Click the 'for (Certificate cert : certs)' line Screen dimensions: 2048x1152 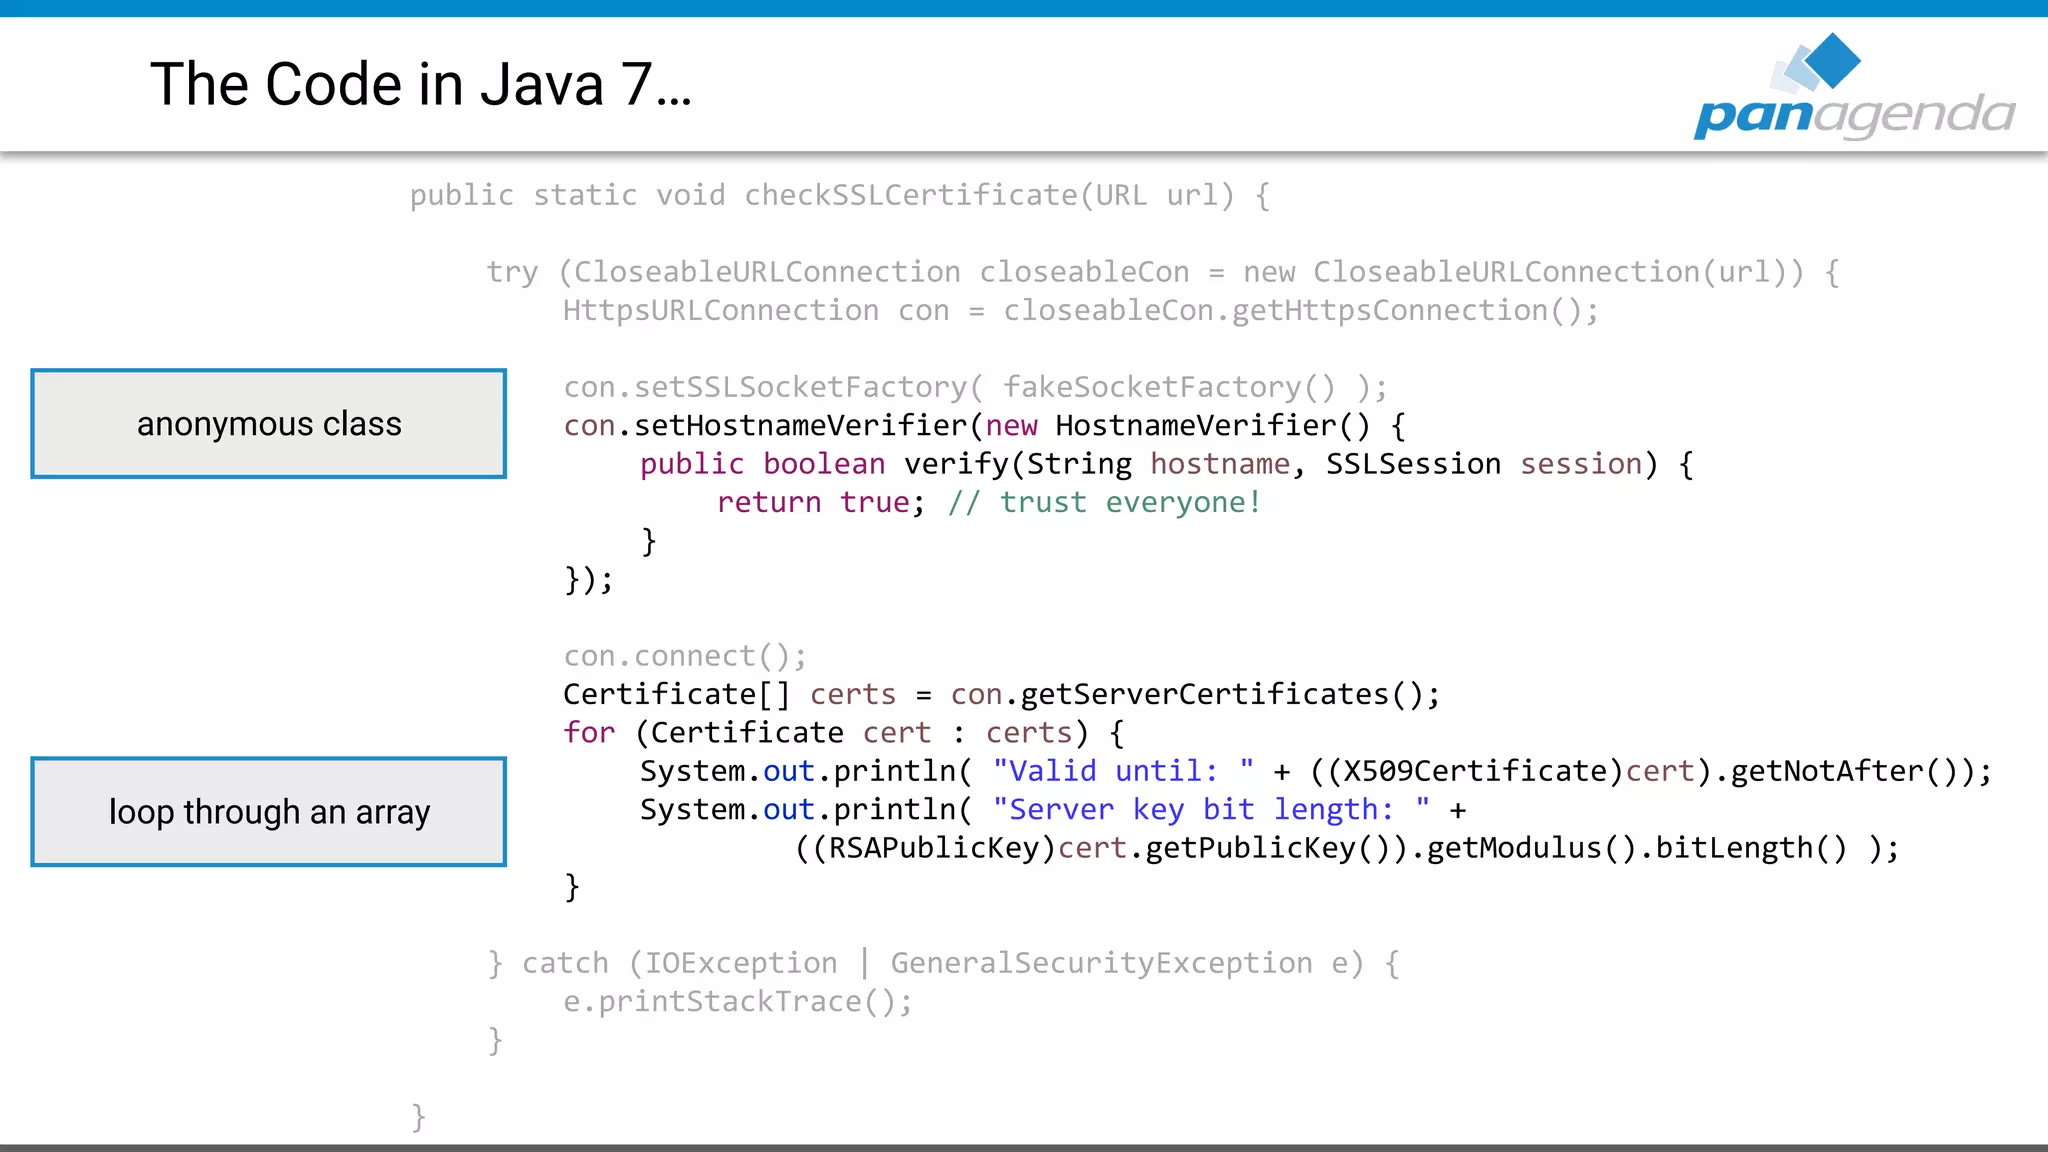[843, 733]
